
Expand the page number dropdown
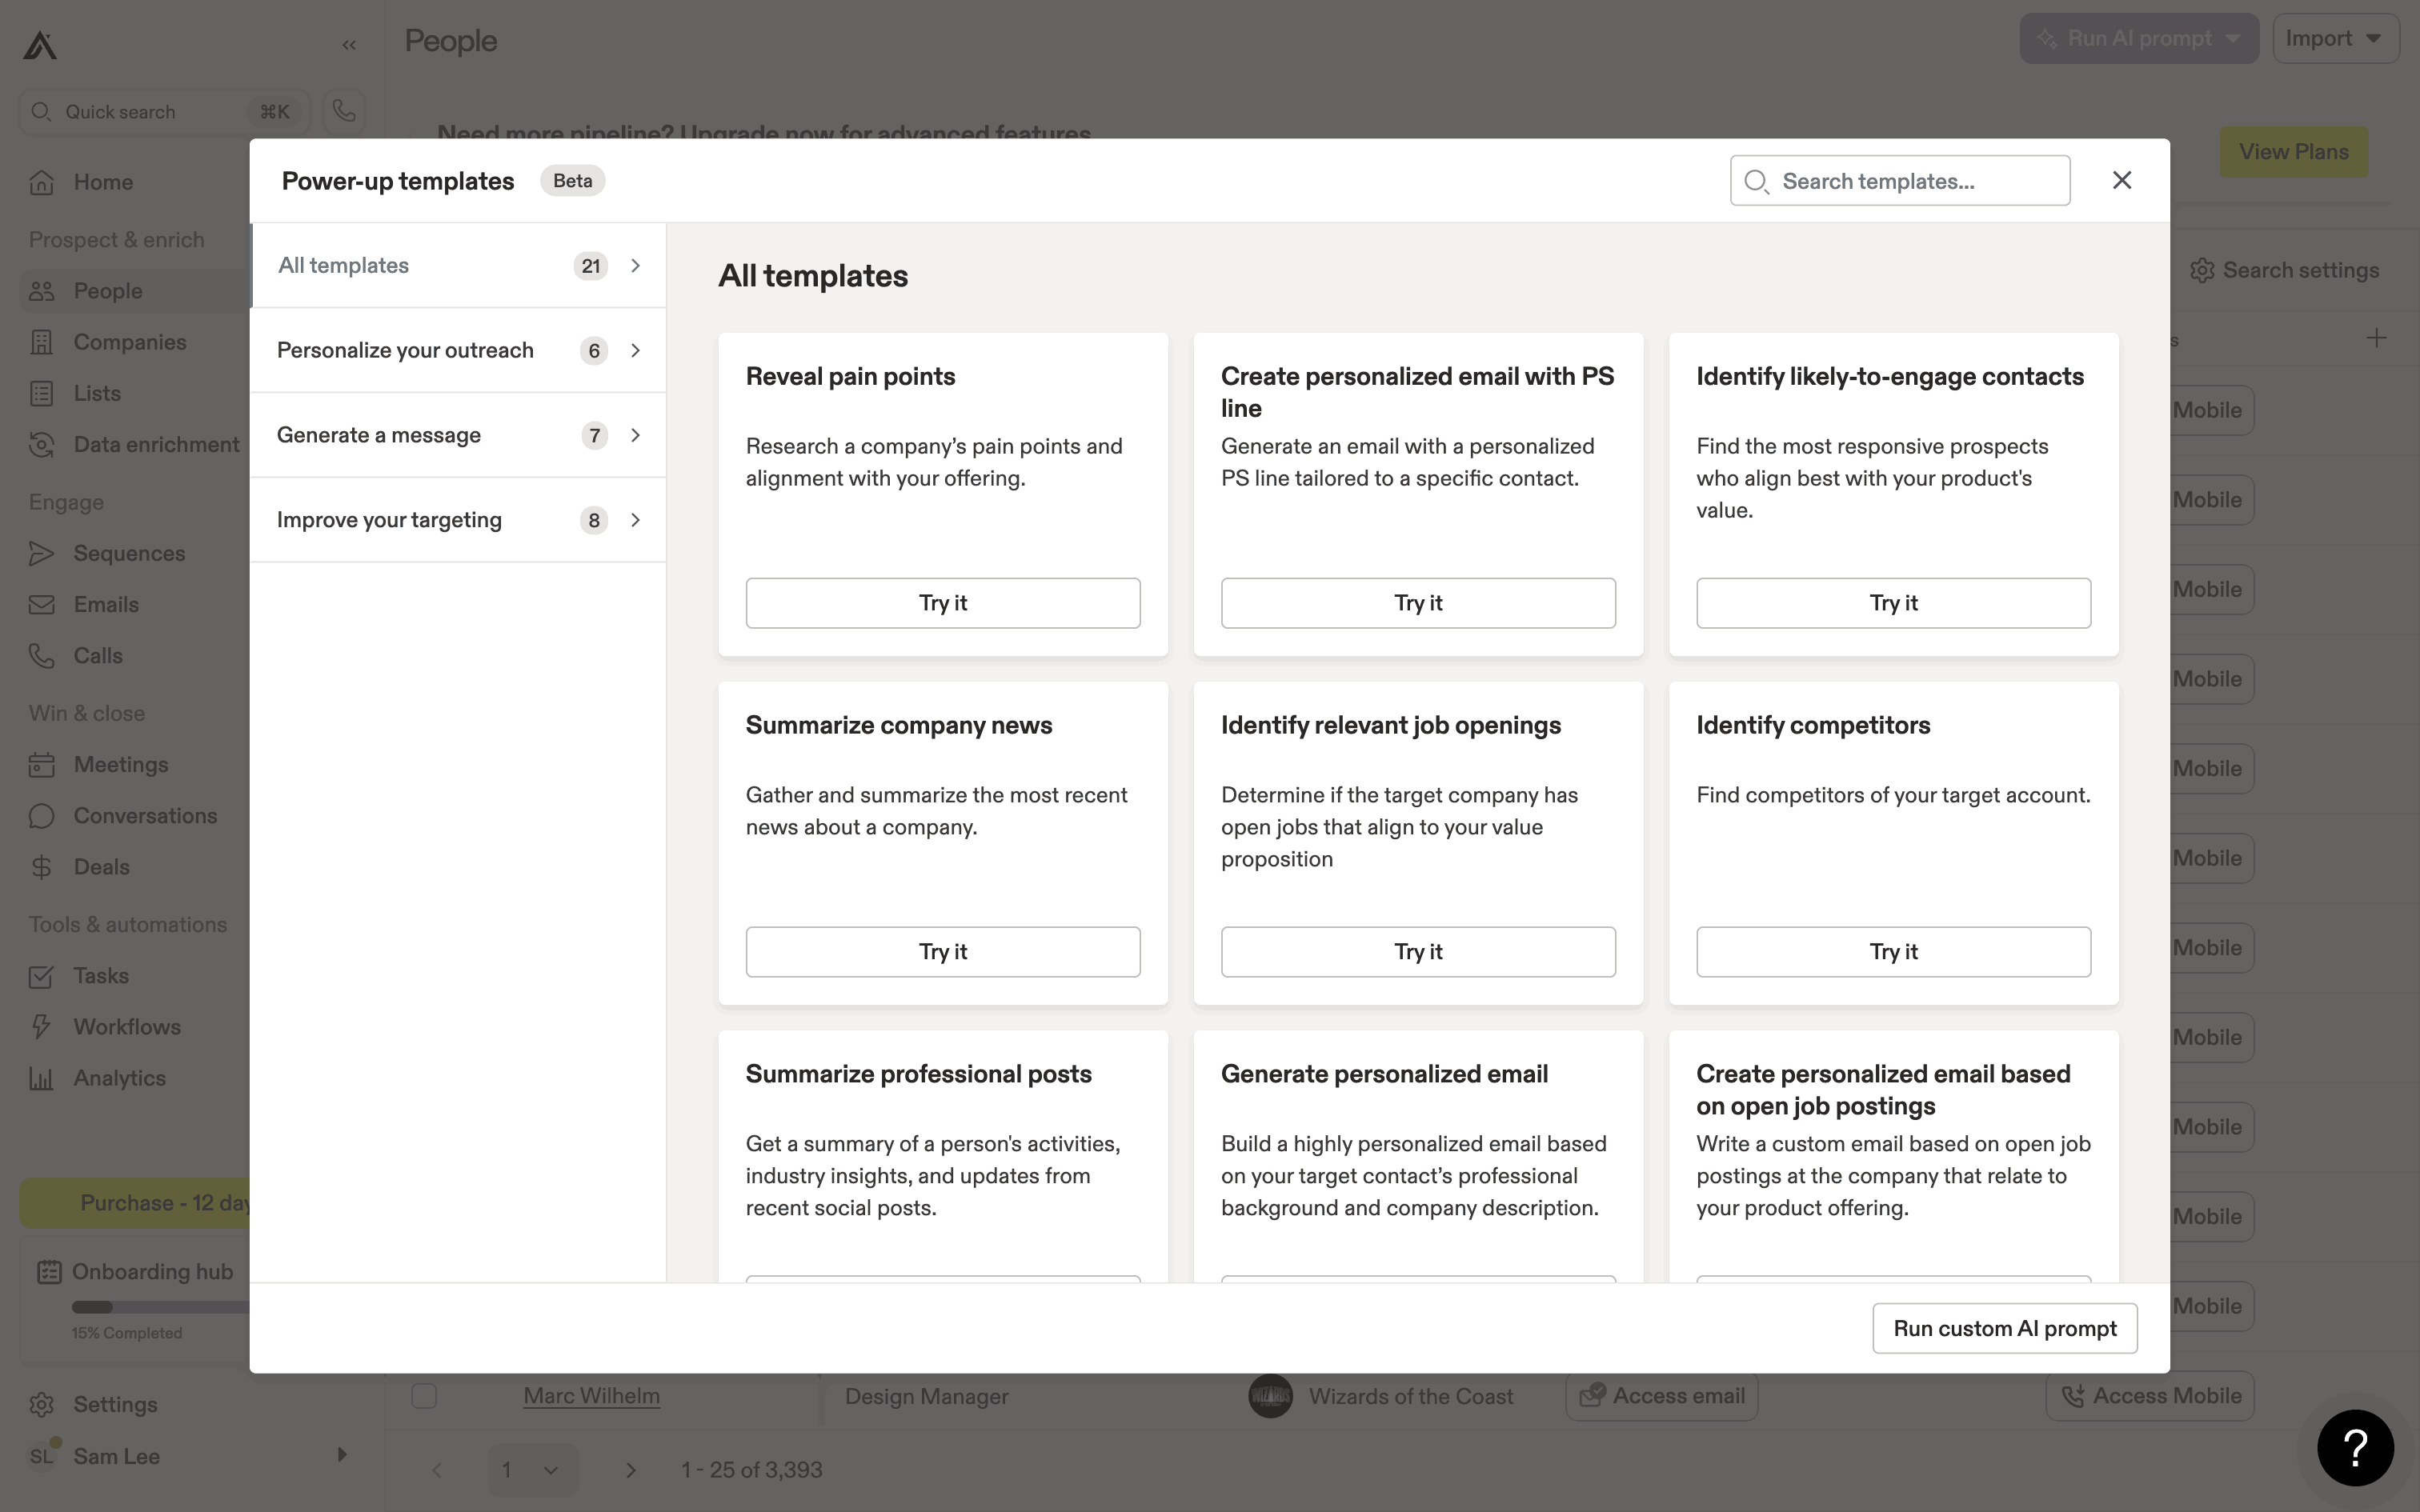tap(532, 1470)
